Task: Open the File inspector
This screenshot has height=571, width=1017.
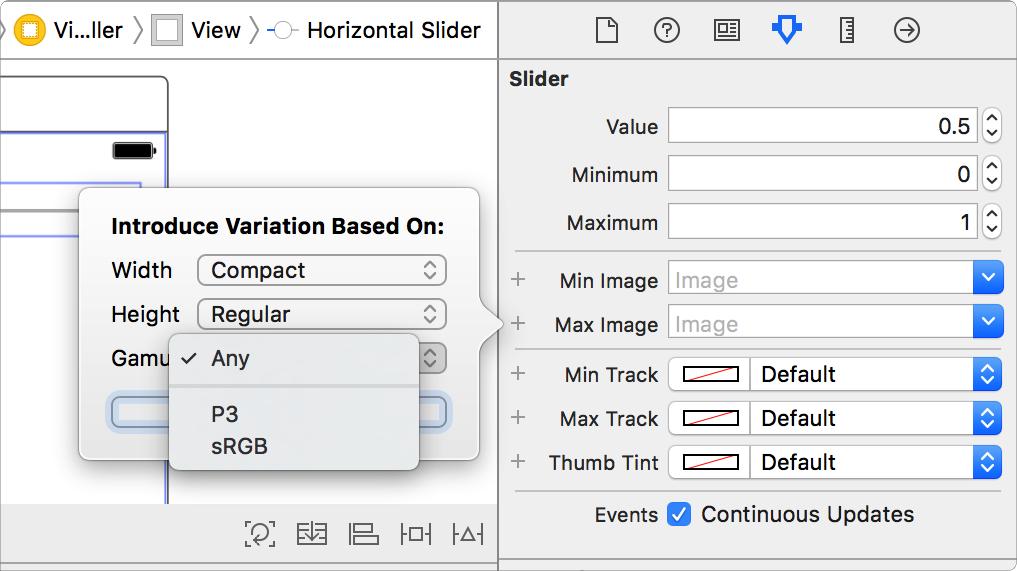Action: click(607, 31)
